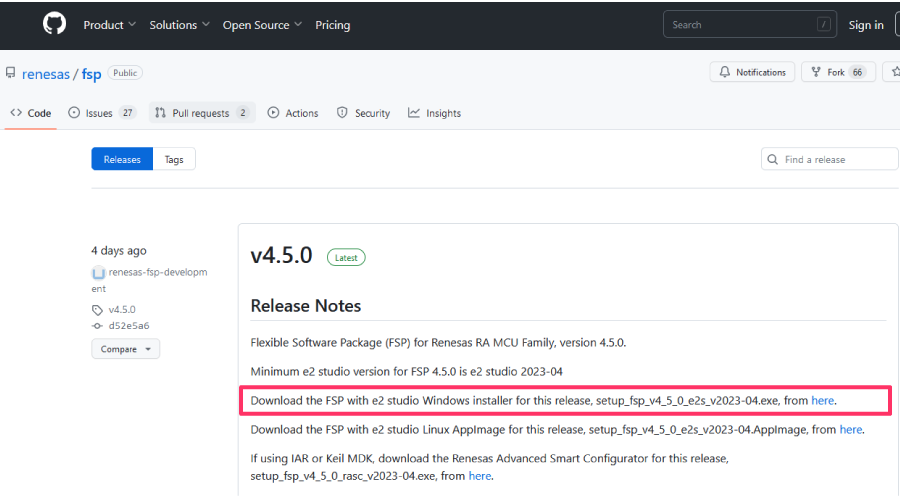Click 'here' for the Linux AppImage download
900x500 pixels.
click(851, 429)
